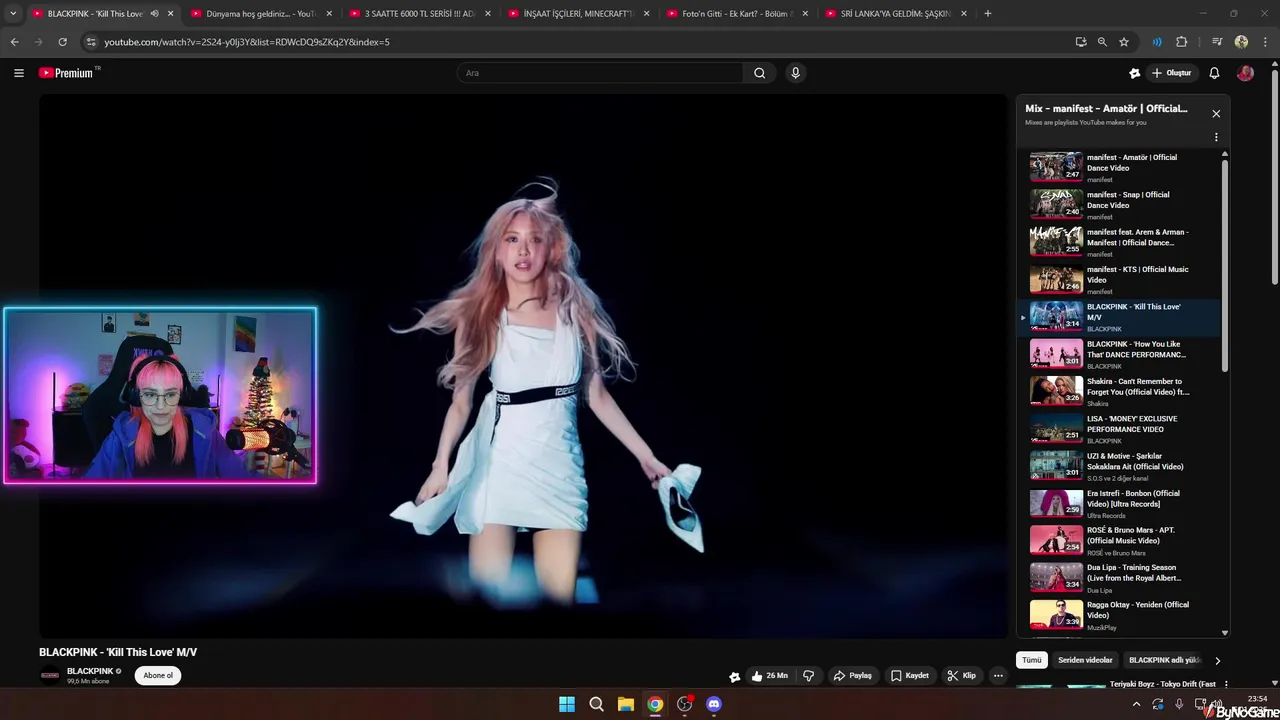Play UZI & Motive Şarkılar Sokaklara Ait
This screenshot has height=720, width=1280.
(1120, 466)
